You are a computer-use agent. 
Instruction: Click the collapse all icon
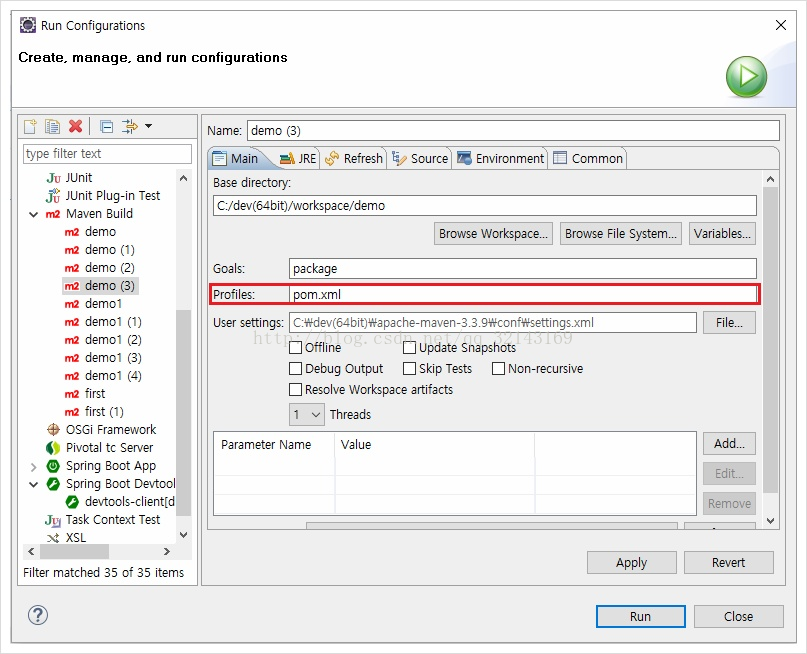107,127
